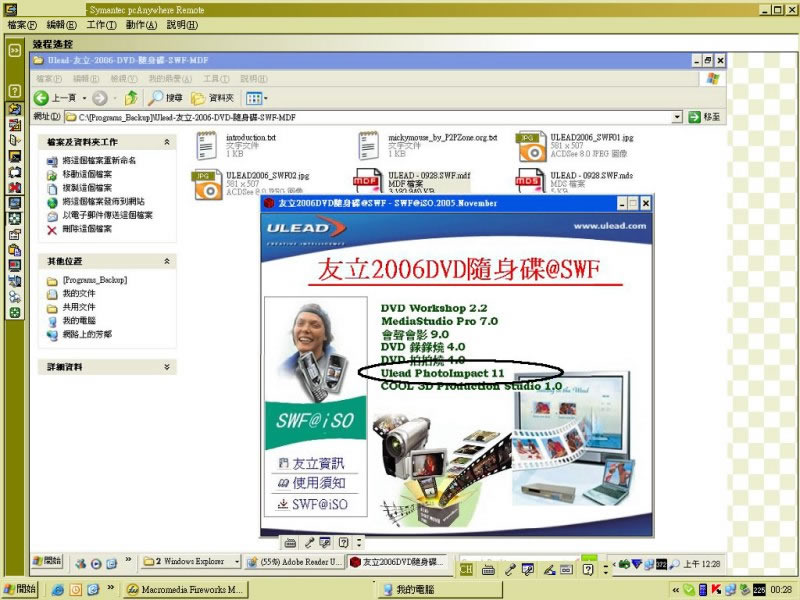Click the introduction.txt file icon

pos(206,145)
